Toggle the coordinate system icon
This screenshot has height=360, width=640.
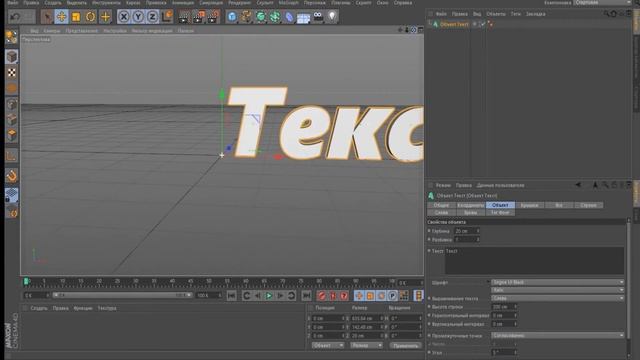click(167, 17)
